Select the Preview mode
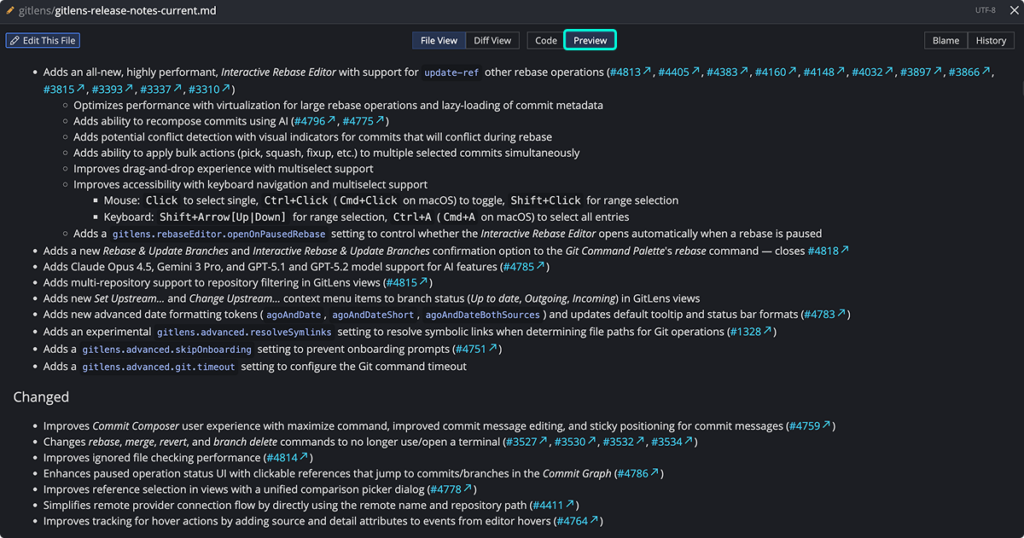The height and width of the screenshot is (538, 1024). [590, 40]
